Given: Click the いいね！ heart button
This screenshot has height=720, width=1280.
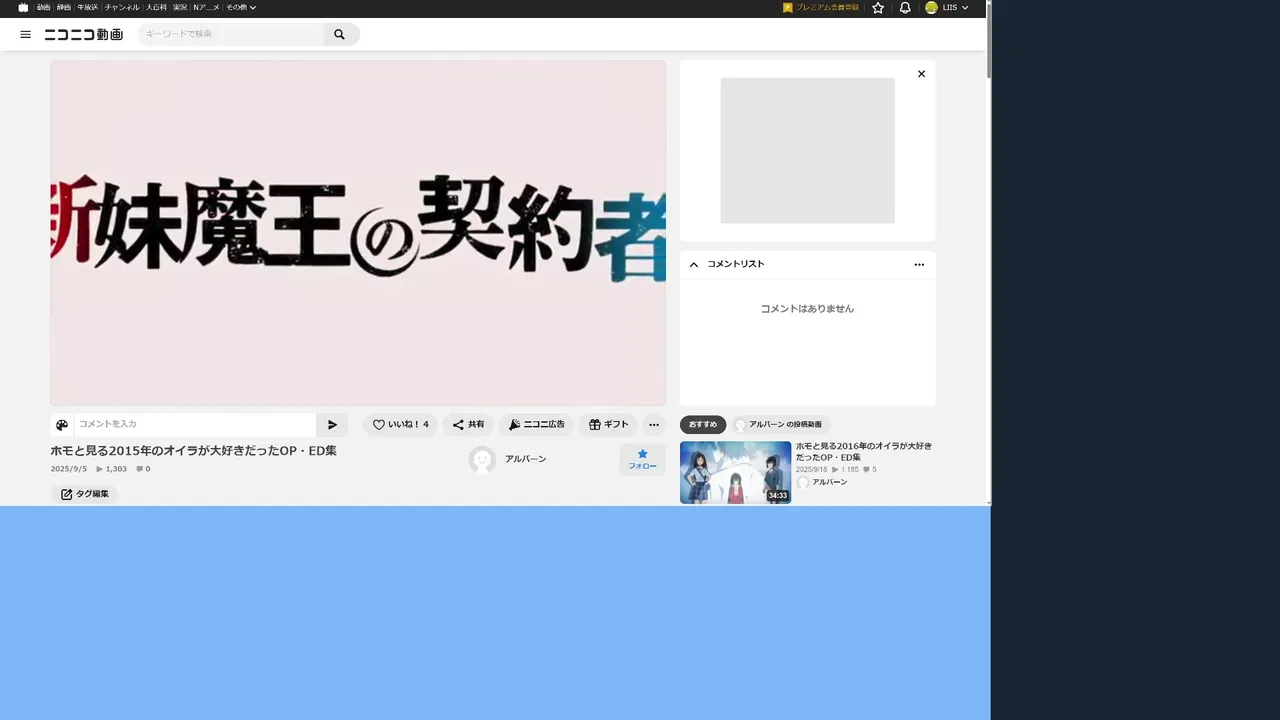Looking at the screenshot, I should (400, 425).
